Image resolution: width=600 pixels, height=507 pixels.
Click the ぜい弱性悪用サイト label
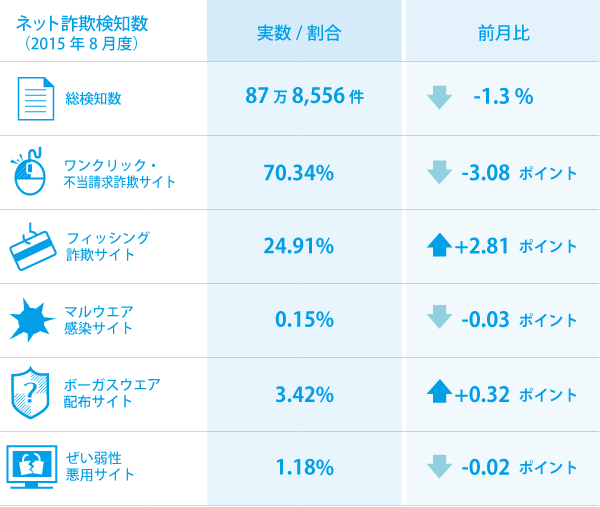(x=99, y=466)
